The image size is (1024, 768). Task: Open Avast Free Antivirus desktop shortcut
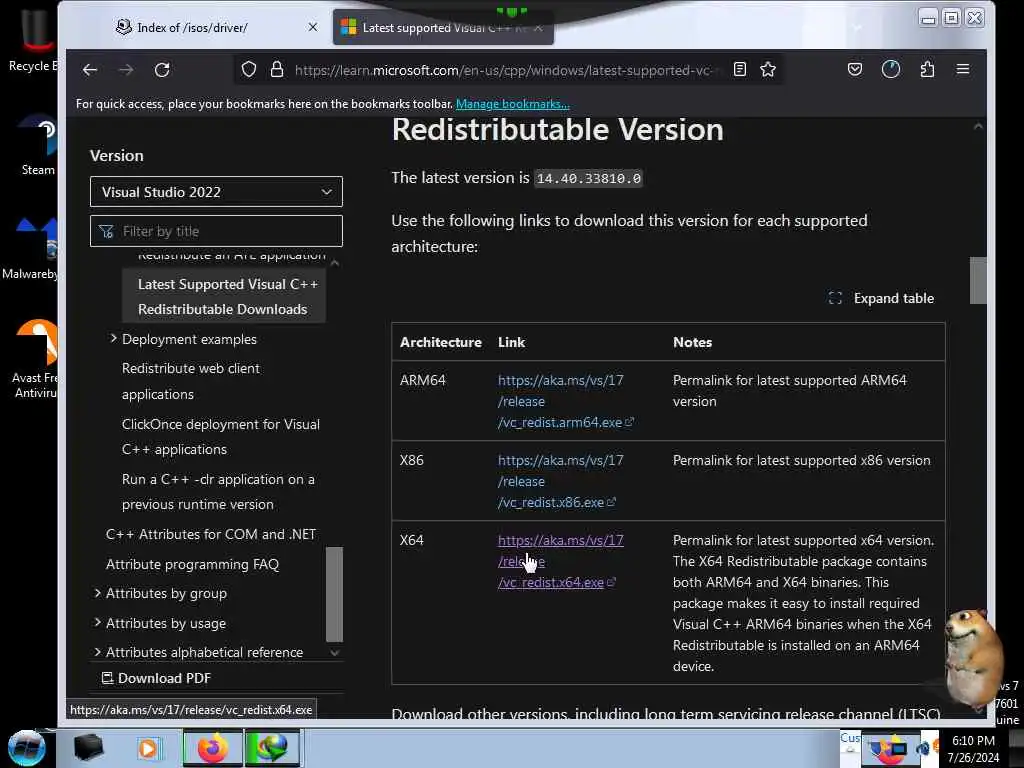coord(36,359)
